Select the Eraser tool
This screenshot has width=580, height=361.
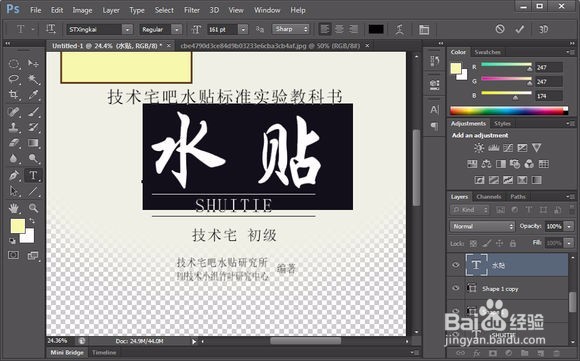coord(14,143)
